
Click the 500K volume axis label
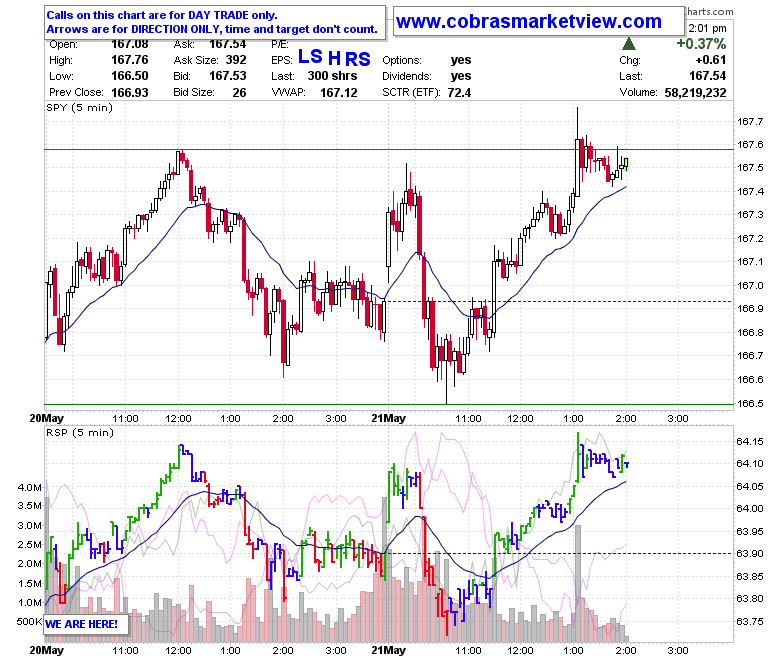29,621
